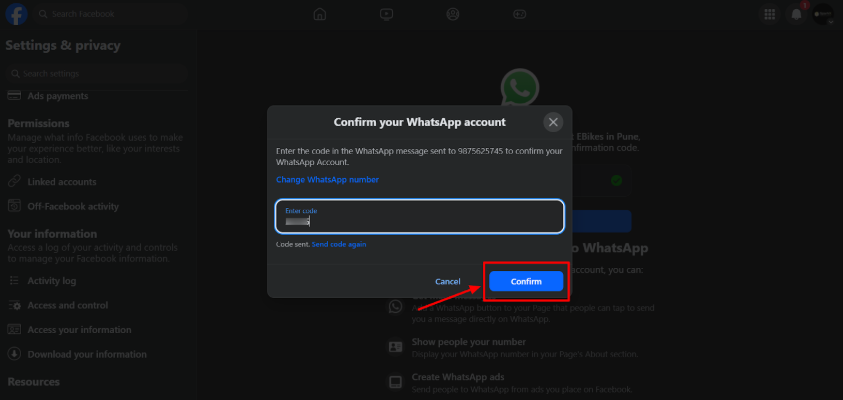Open the Groups icon in top bar

(453, 14)
